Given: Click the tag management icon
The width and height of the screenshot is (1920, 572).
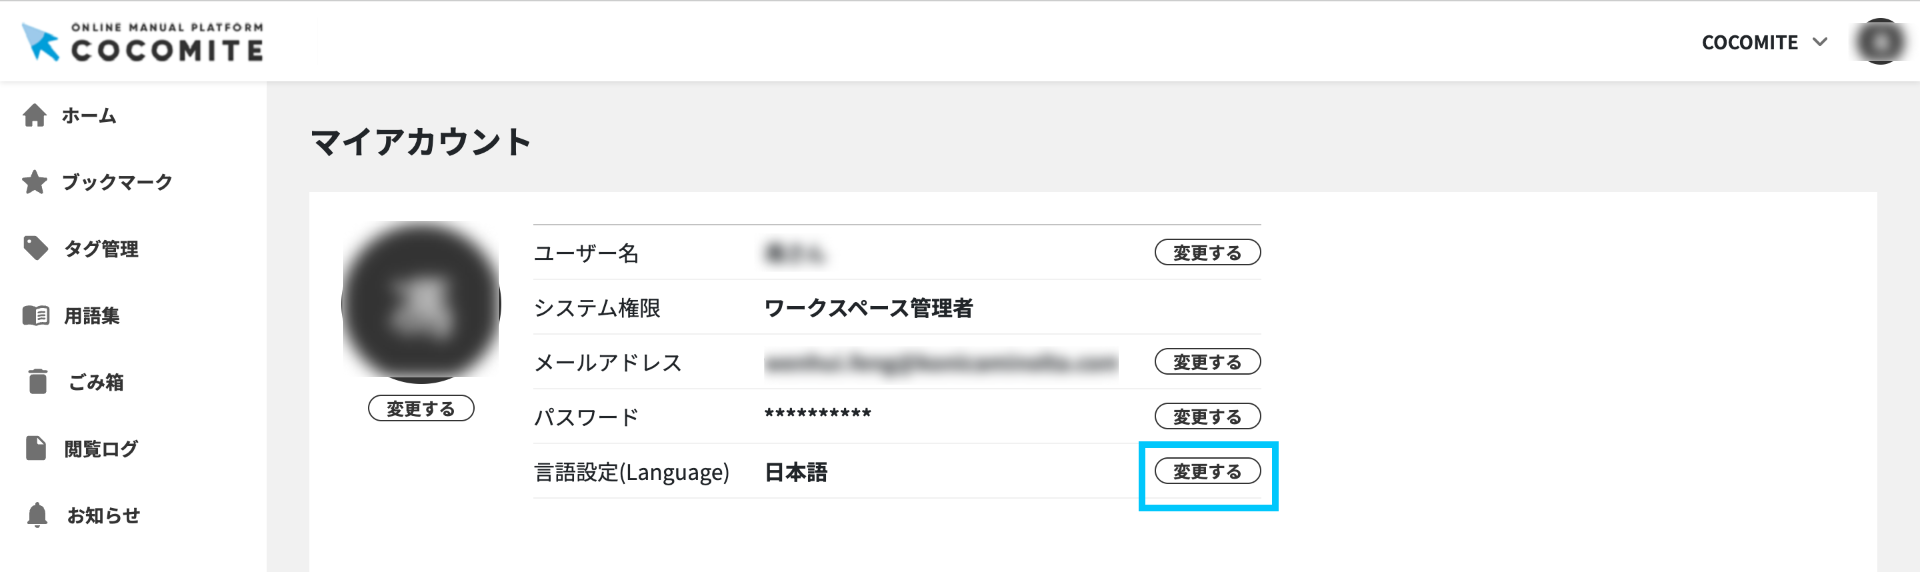Looking at the screenshot, I should click(x=36, y=248).
